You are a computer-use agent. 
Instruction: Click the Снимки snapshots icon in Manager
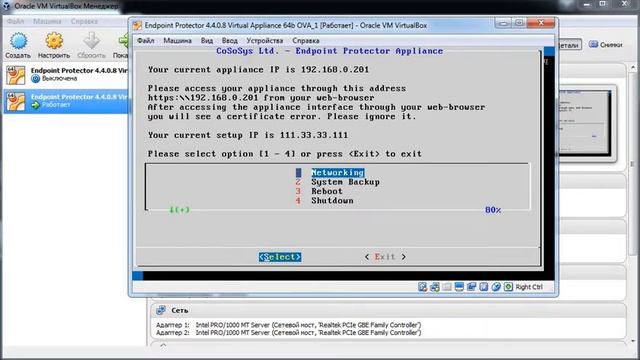[593, 44]
